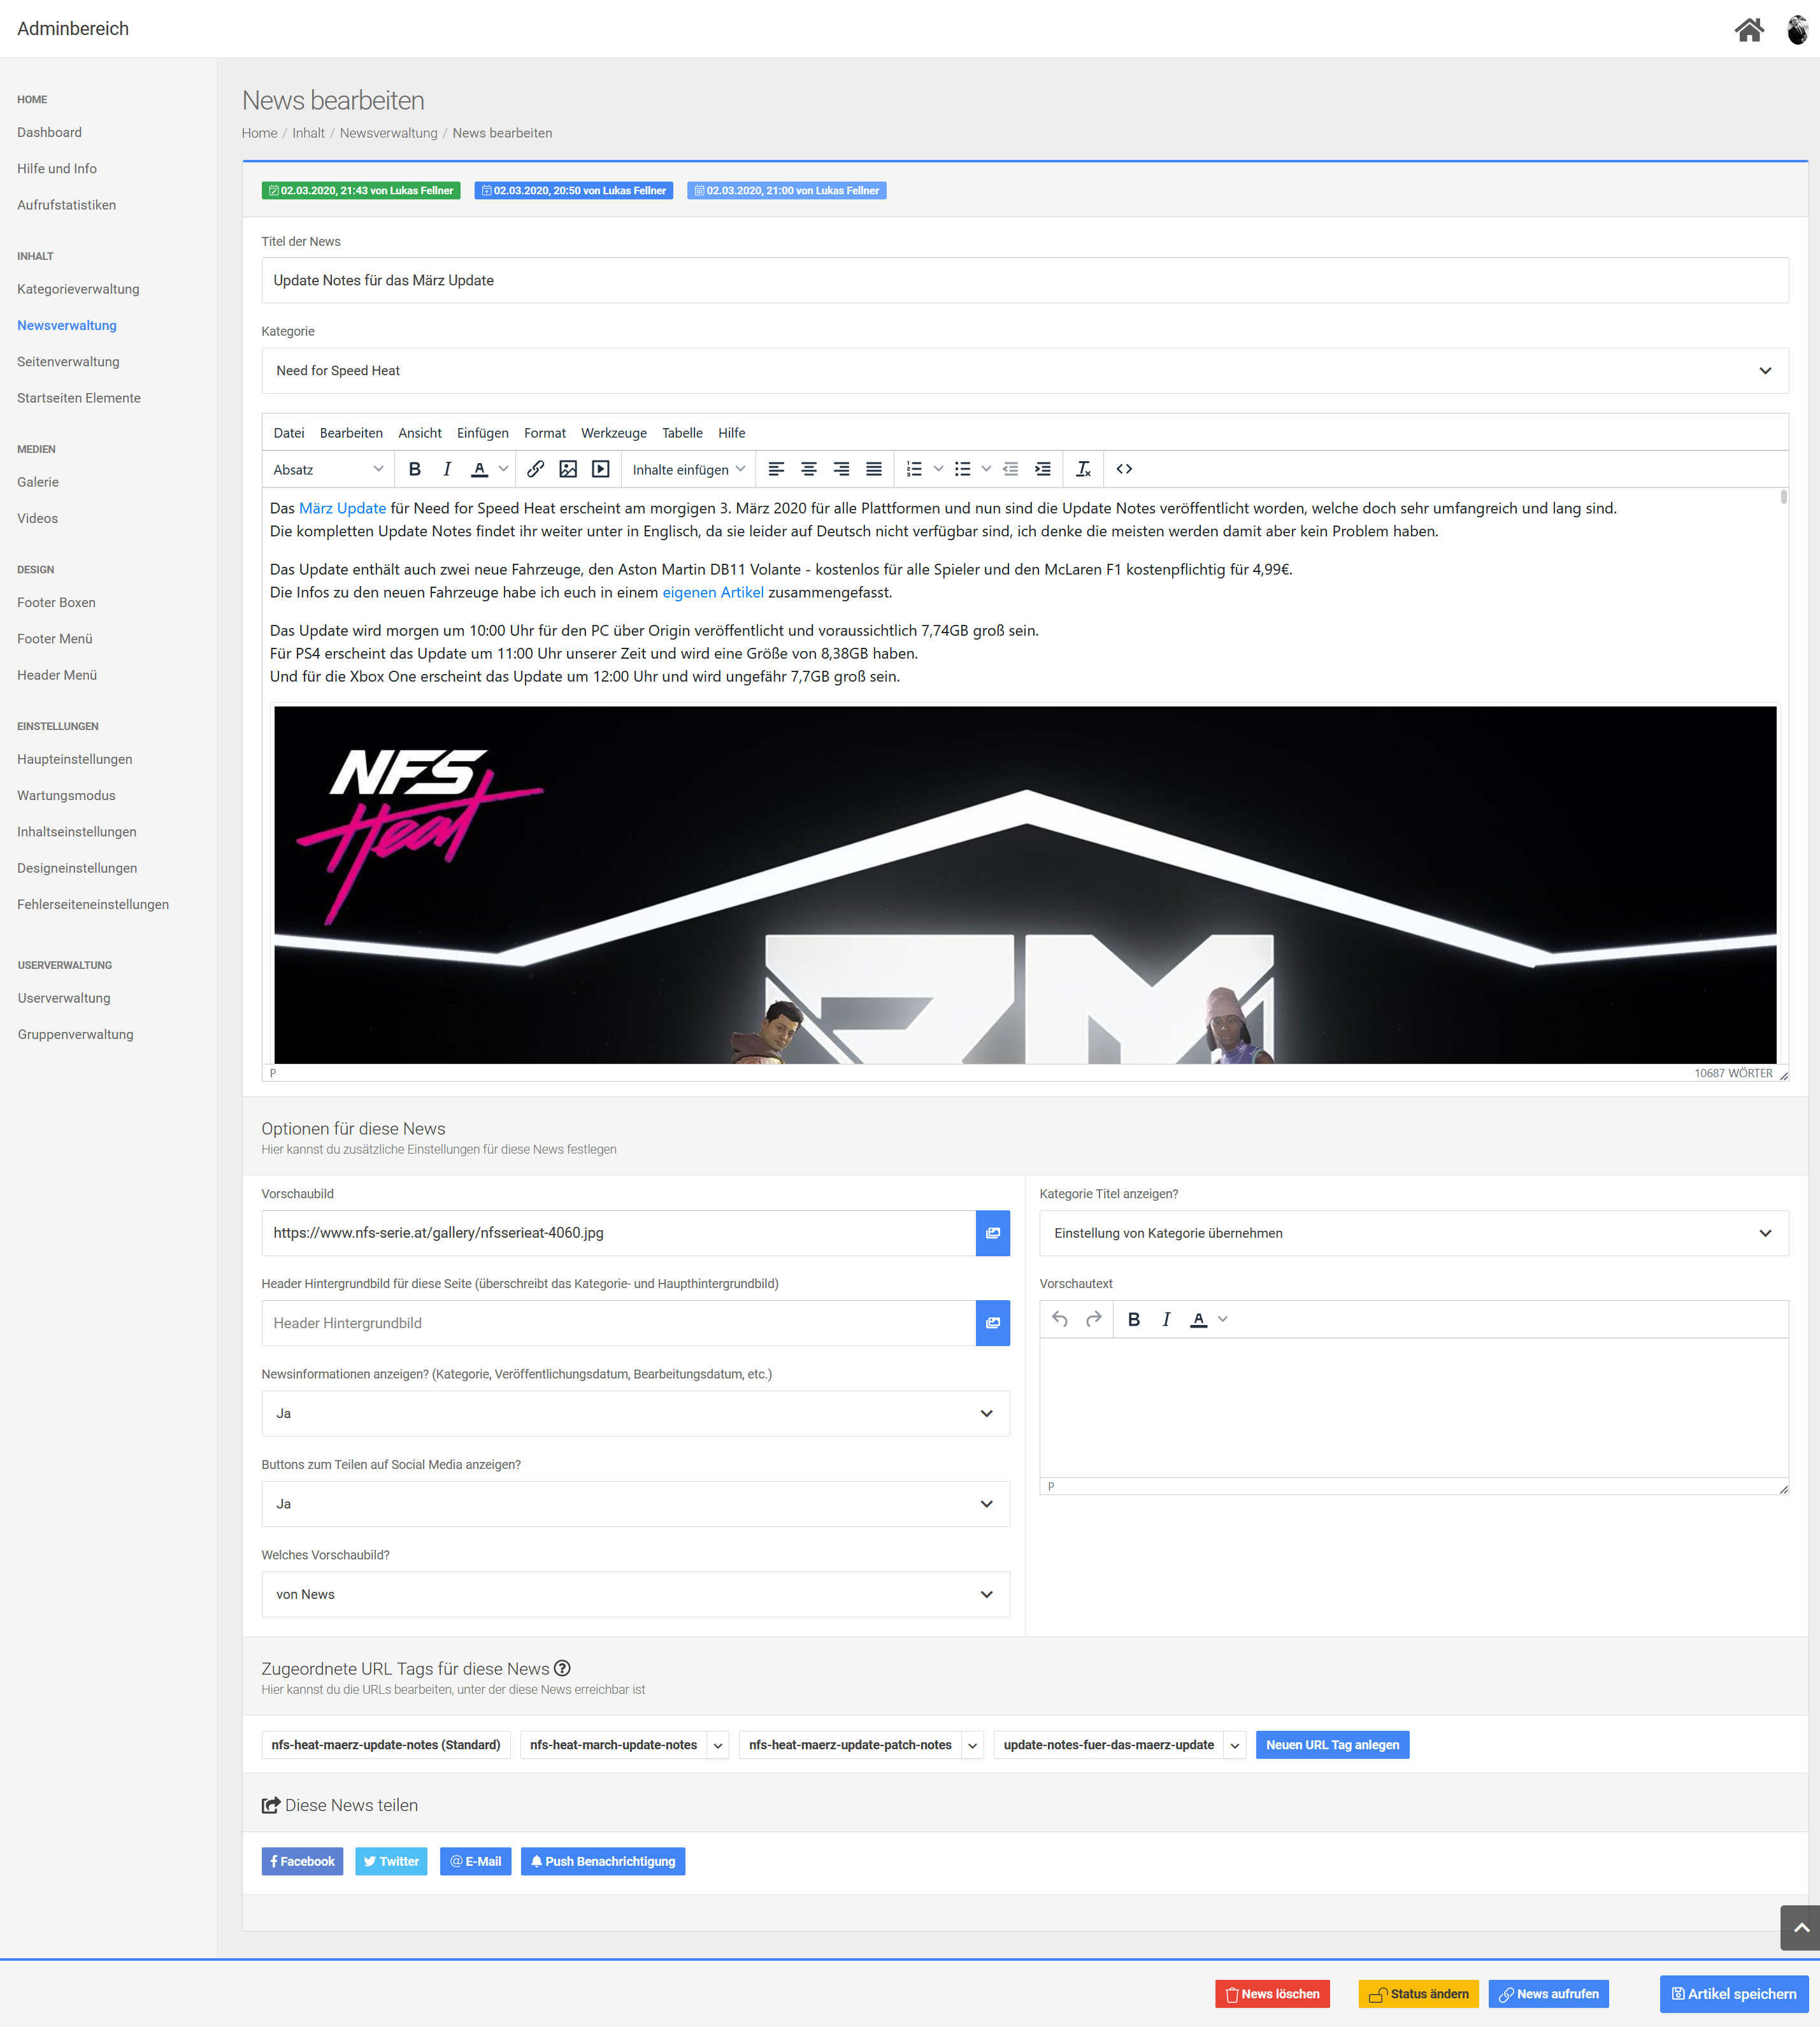Send Push Benachrichtigung

(x=603, y=1862)
